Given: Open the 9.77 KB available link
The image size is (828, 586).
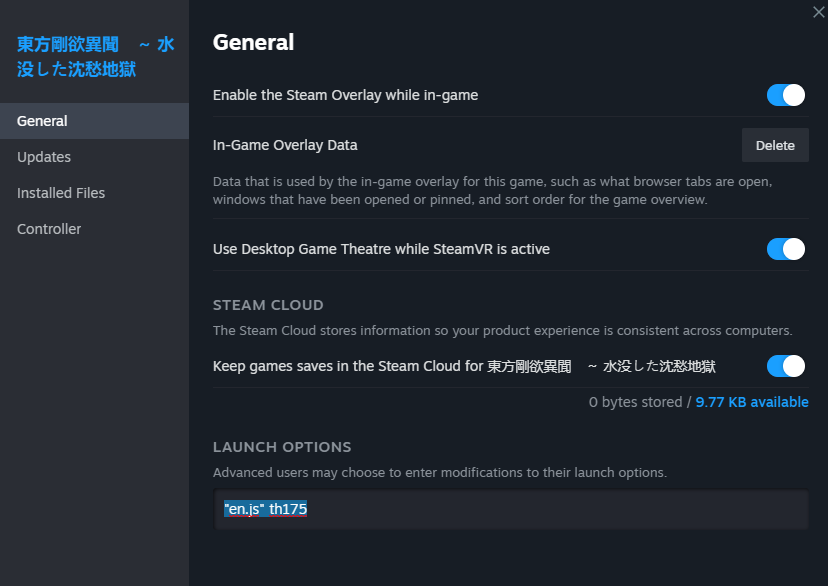Looking at the screenshot, I should click(752, 402).
